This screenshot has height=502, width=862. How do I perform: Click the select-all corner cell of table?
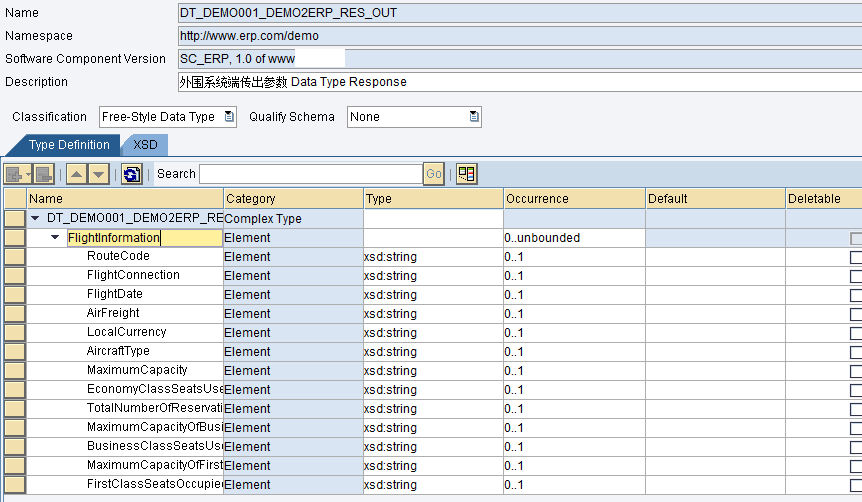(15, 198)
